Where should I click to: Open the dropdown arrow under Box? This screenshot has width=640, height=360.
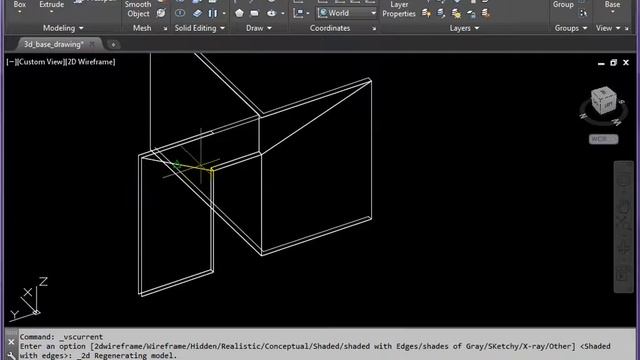[20, 12]
